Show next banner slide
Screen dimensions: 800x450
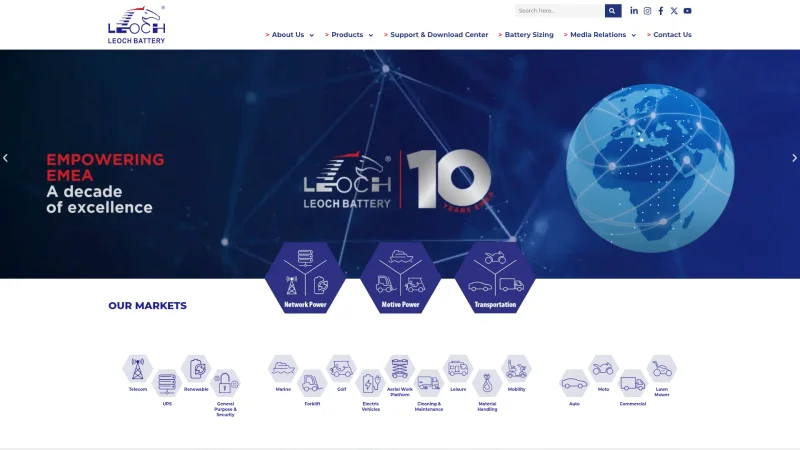[x=794, y=158]
